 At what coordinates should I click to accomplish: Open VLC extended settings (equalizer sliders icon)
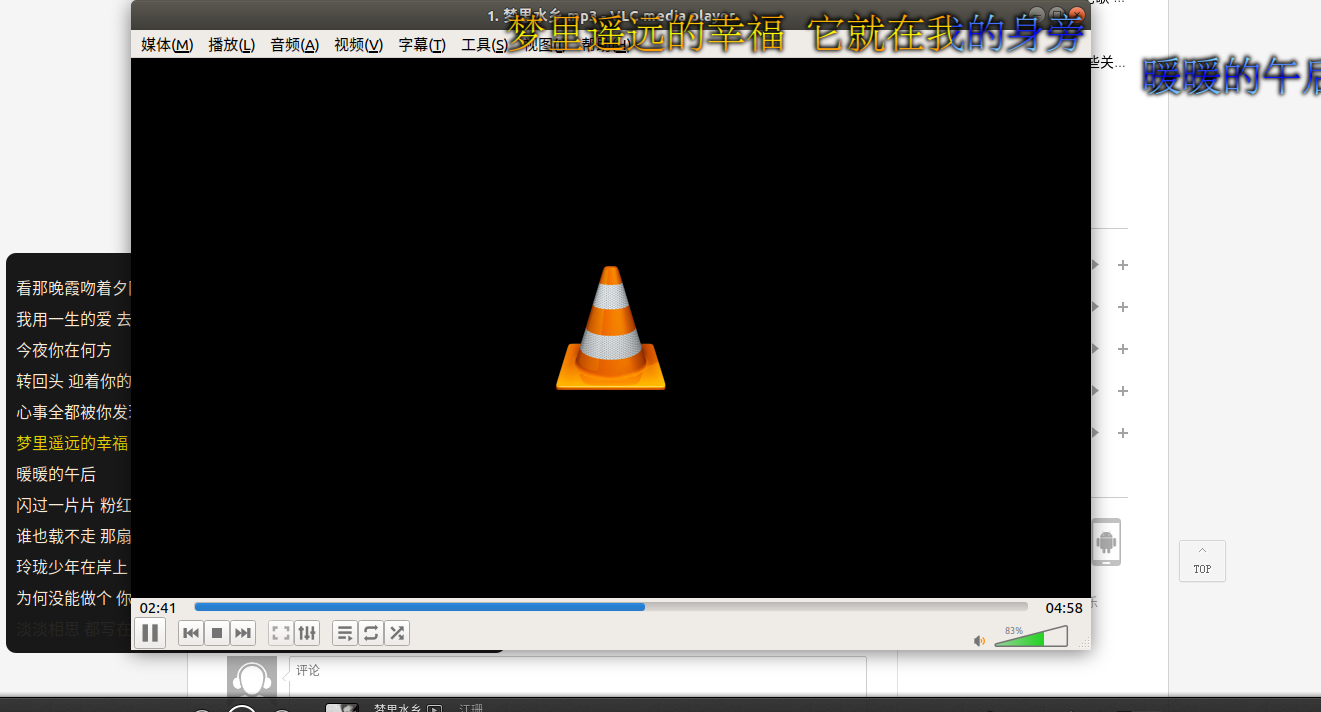pos(307,633)
